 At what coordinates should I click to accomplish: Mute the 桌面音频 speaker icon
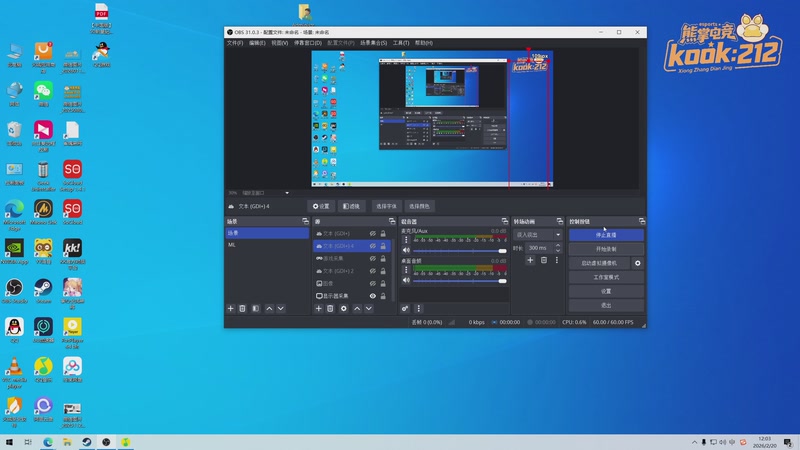click(406, 281)
